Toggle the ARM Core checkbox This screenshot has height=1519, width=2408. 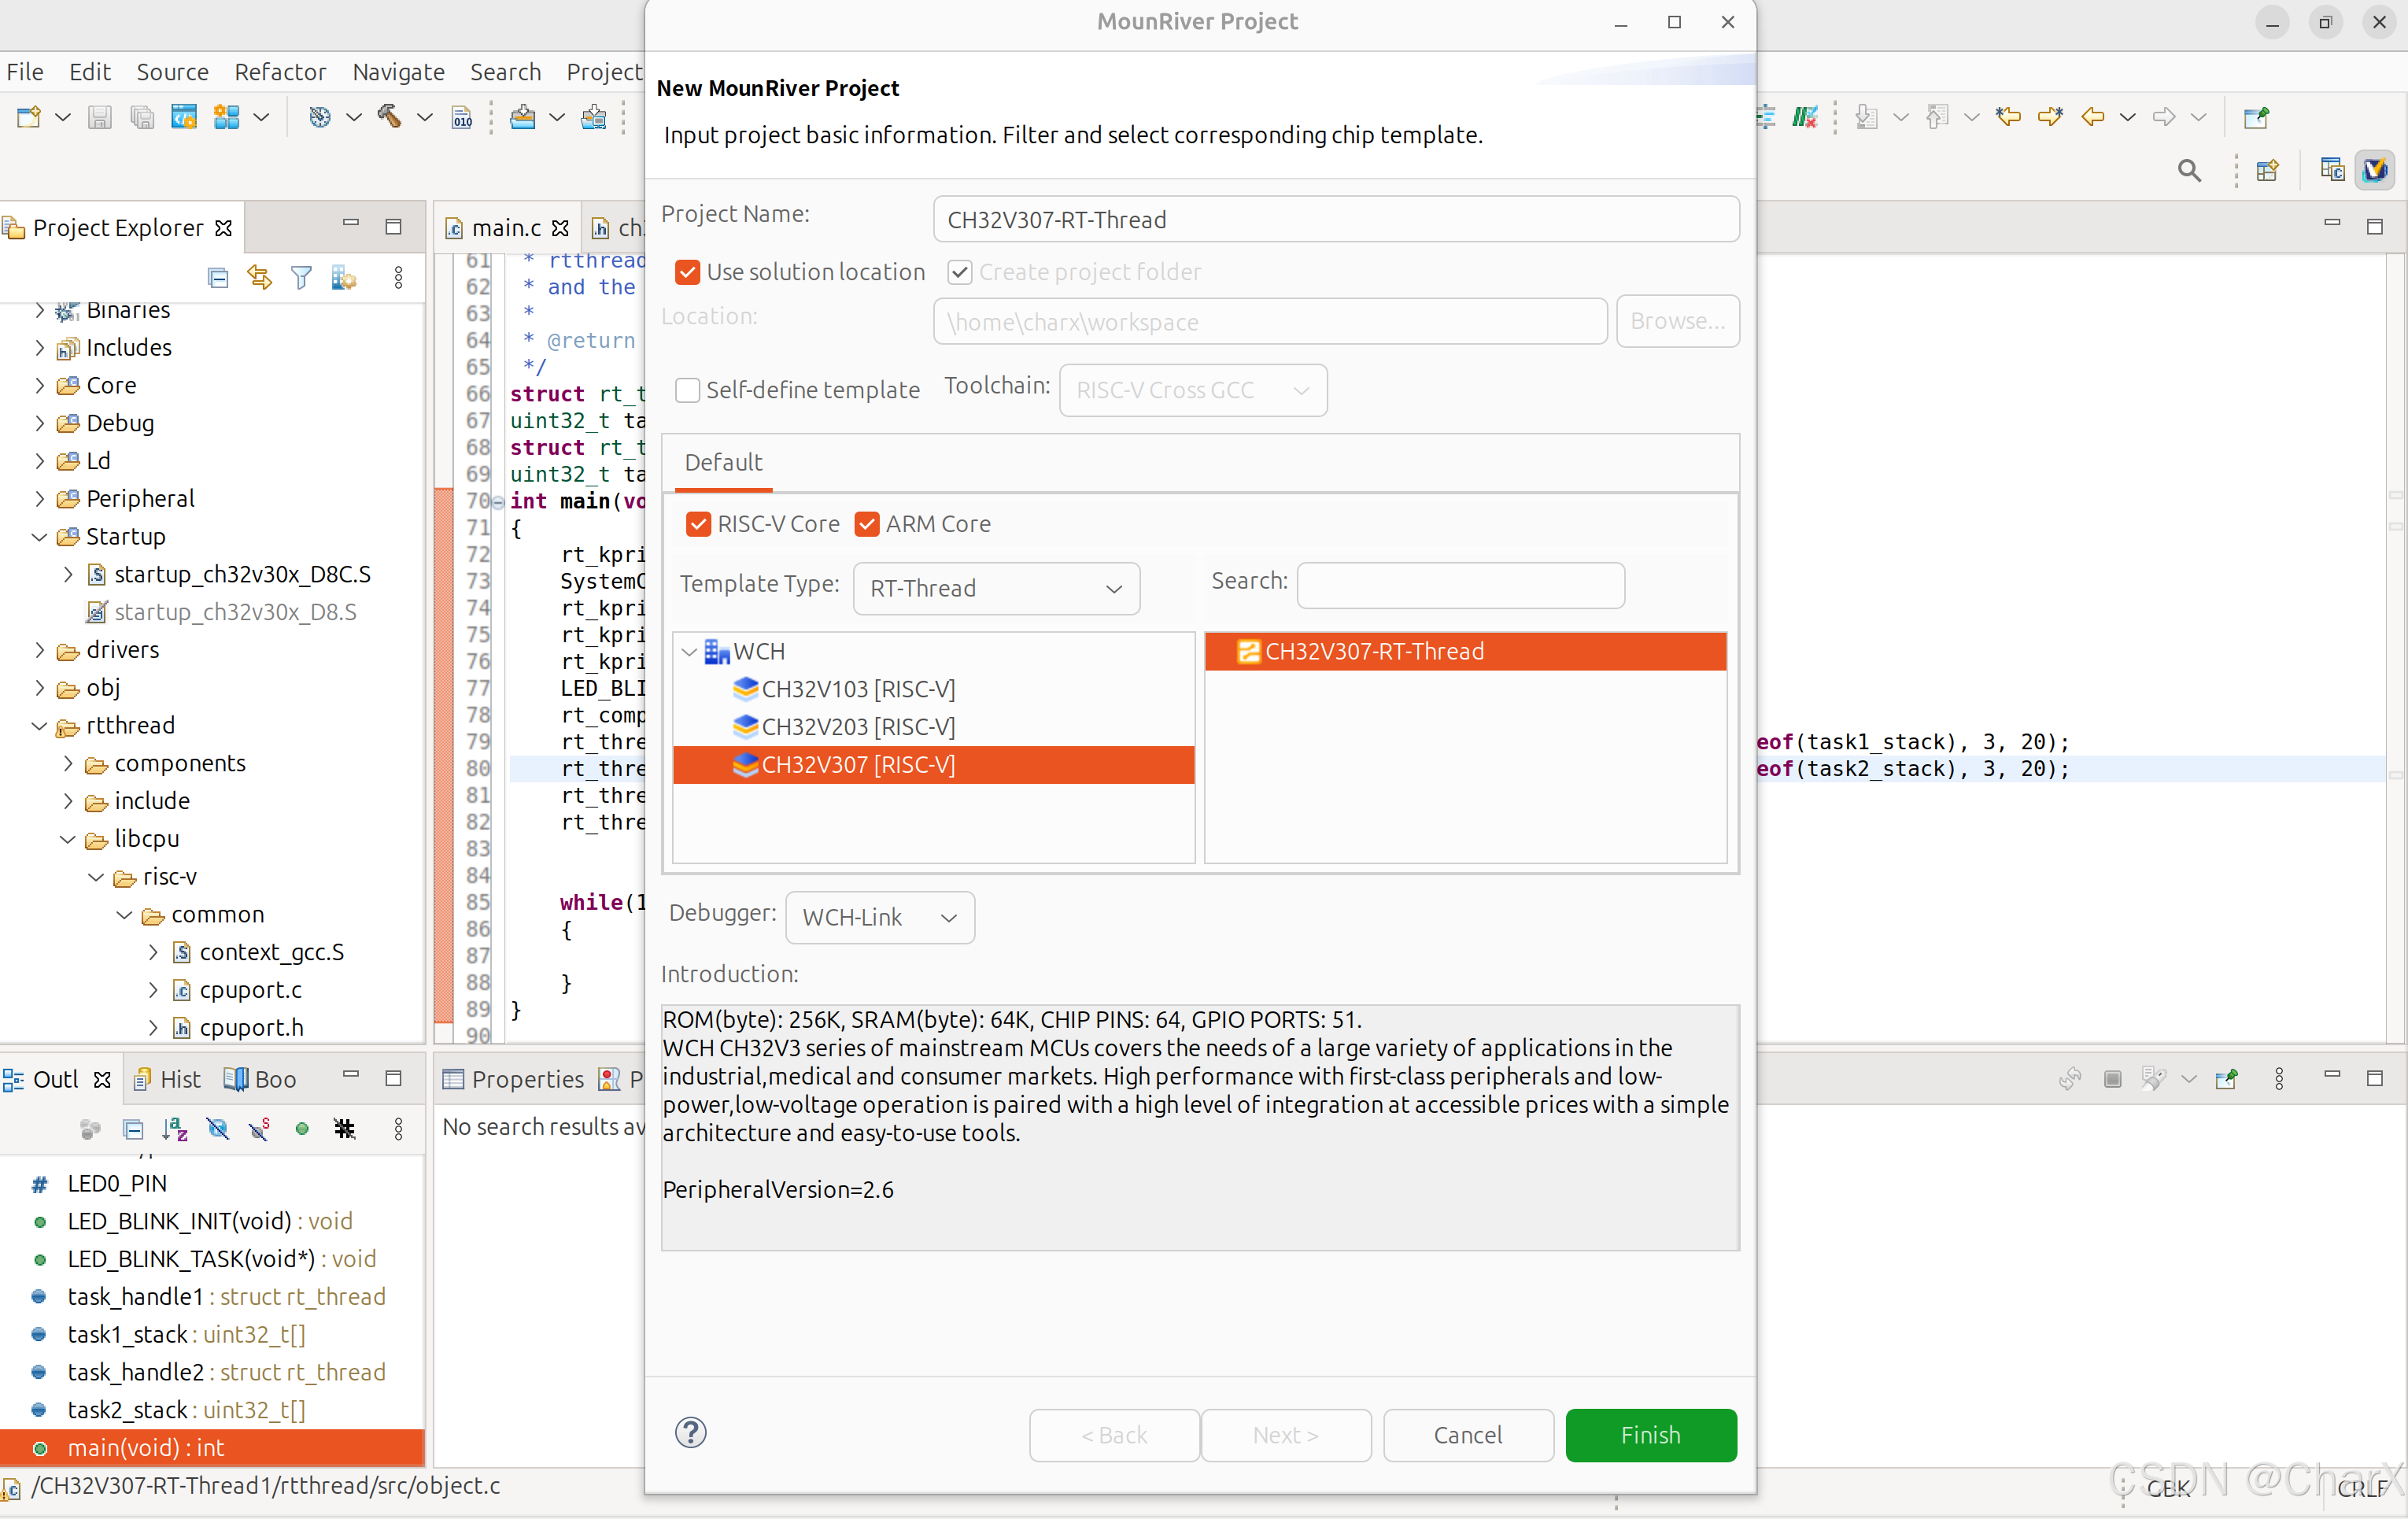tap(867, 523)
